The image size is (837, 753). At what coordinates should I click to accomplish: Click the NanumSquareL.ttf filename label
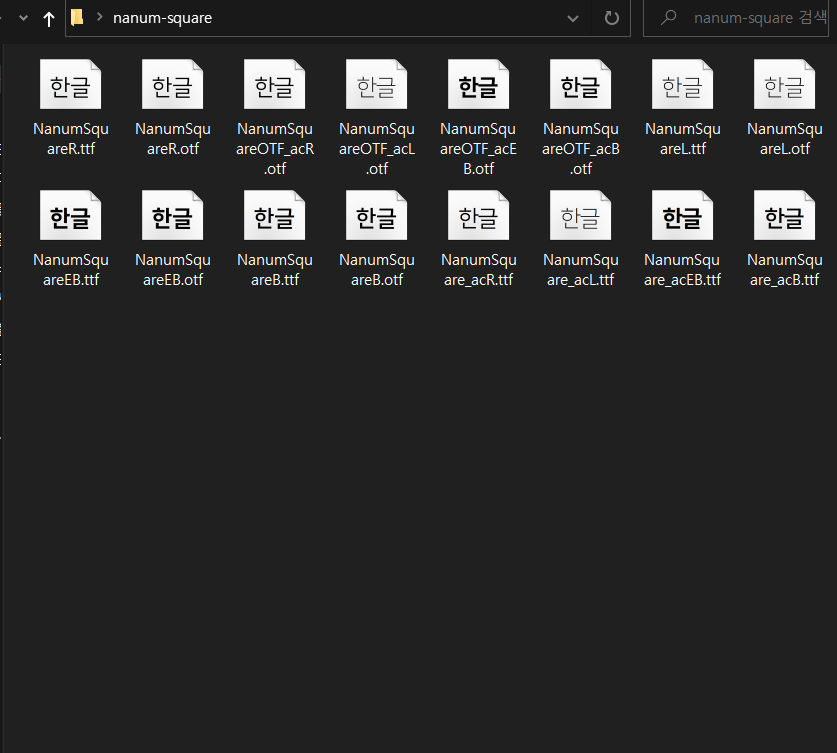coord(682,139)
